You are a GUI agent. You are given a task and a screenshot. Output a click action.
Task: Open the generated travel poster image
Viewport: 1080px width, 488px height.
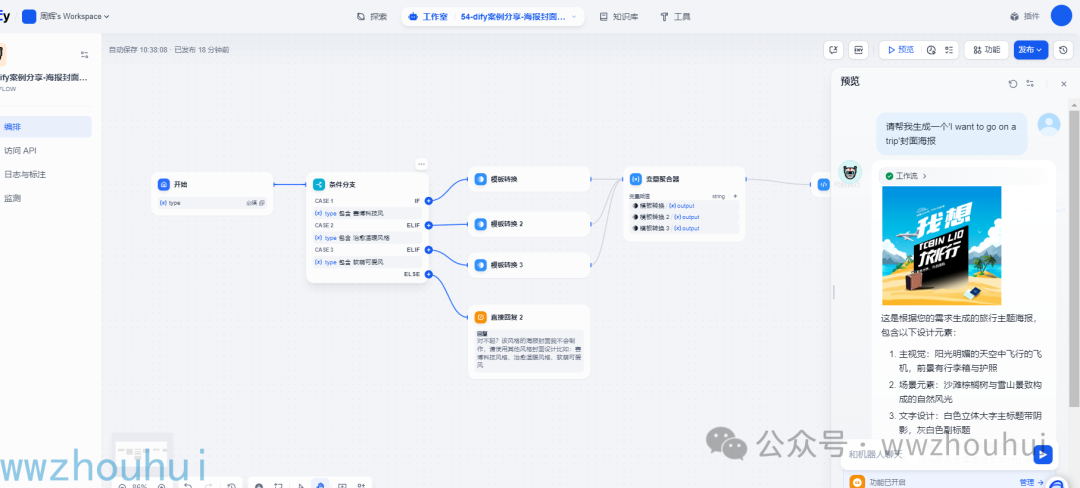(x=942, y=246)
